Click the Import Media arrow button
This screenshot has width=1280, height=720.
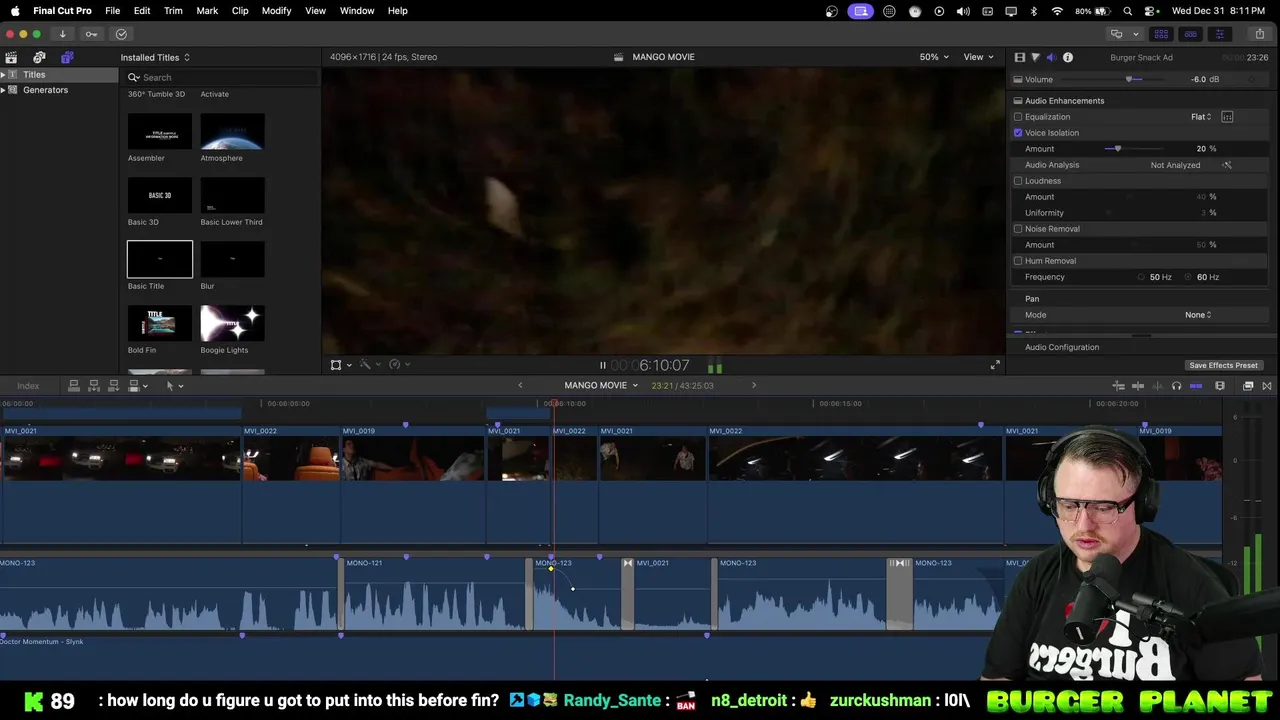pyautogui.click(x=62, y=34)
